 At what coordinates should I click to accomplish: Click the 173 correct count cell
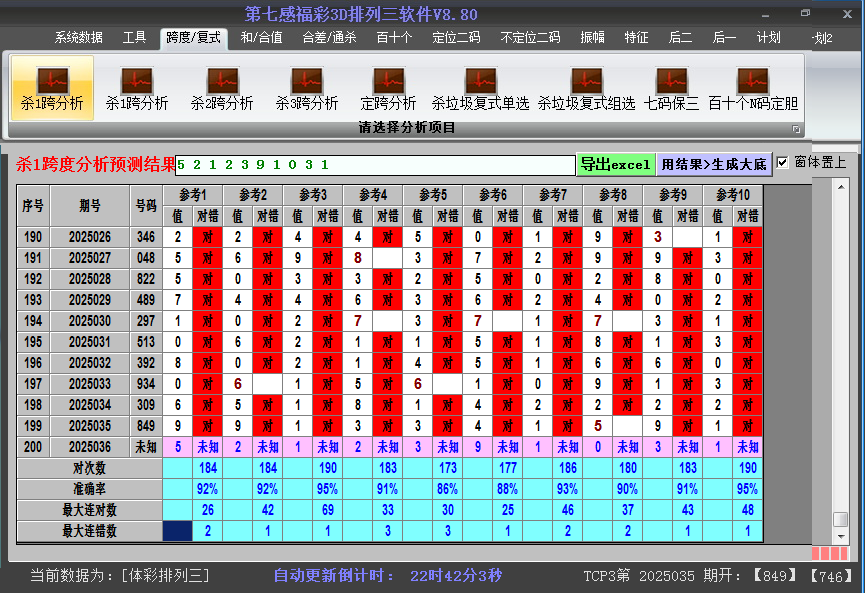coord(447,468)
